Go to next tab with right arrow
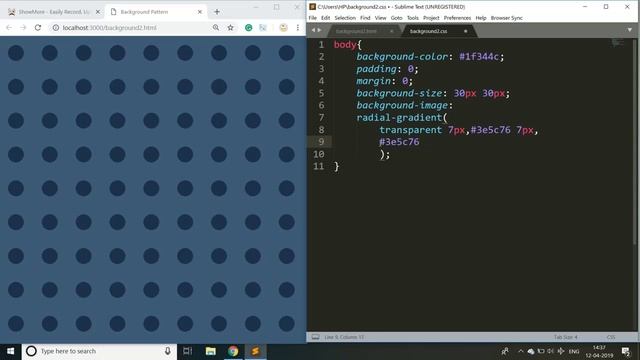Viewport: 640px width, 360px height. pos(319,30)
